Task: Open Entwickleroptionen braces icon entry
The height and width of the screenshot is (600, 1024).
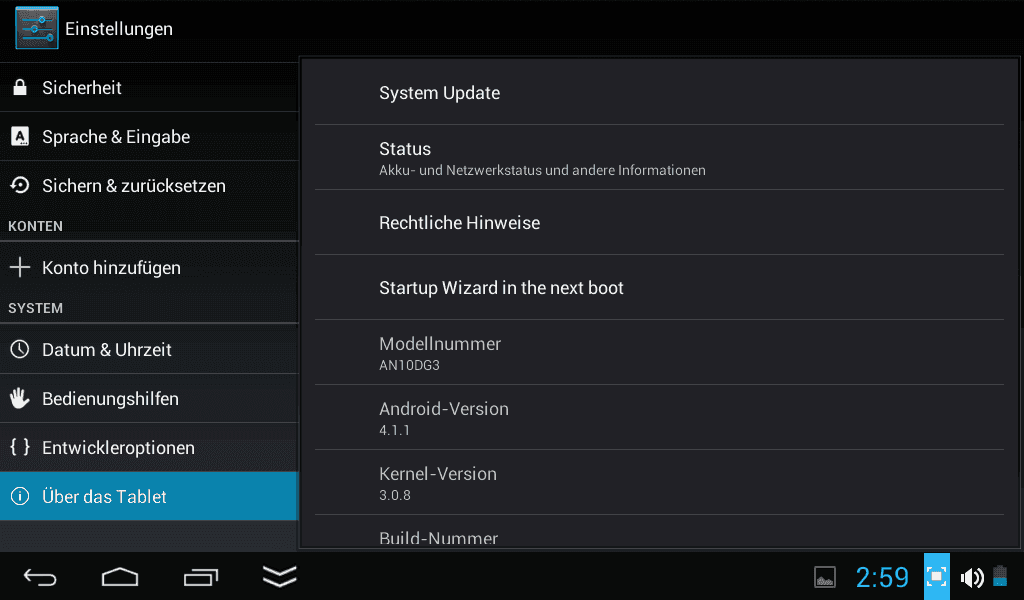Action: (20, 447)
